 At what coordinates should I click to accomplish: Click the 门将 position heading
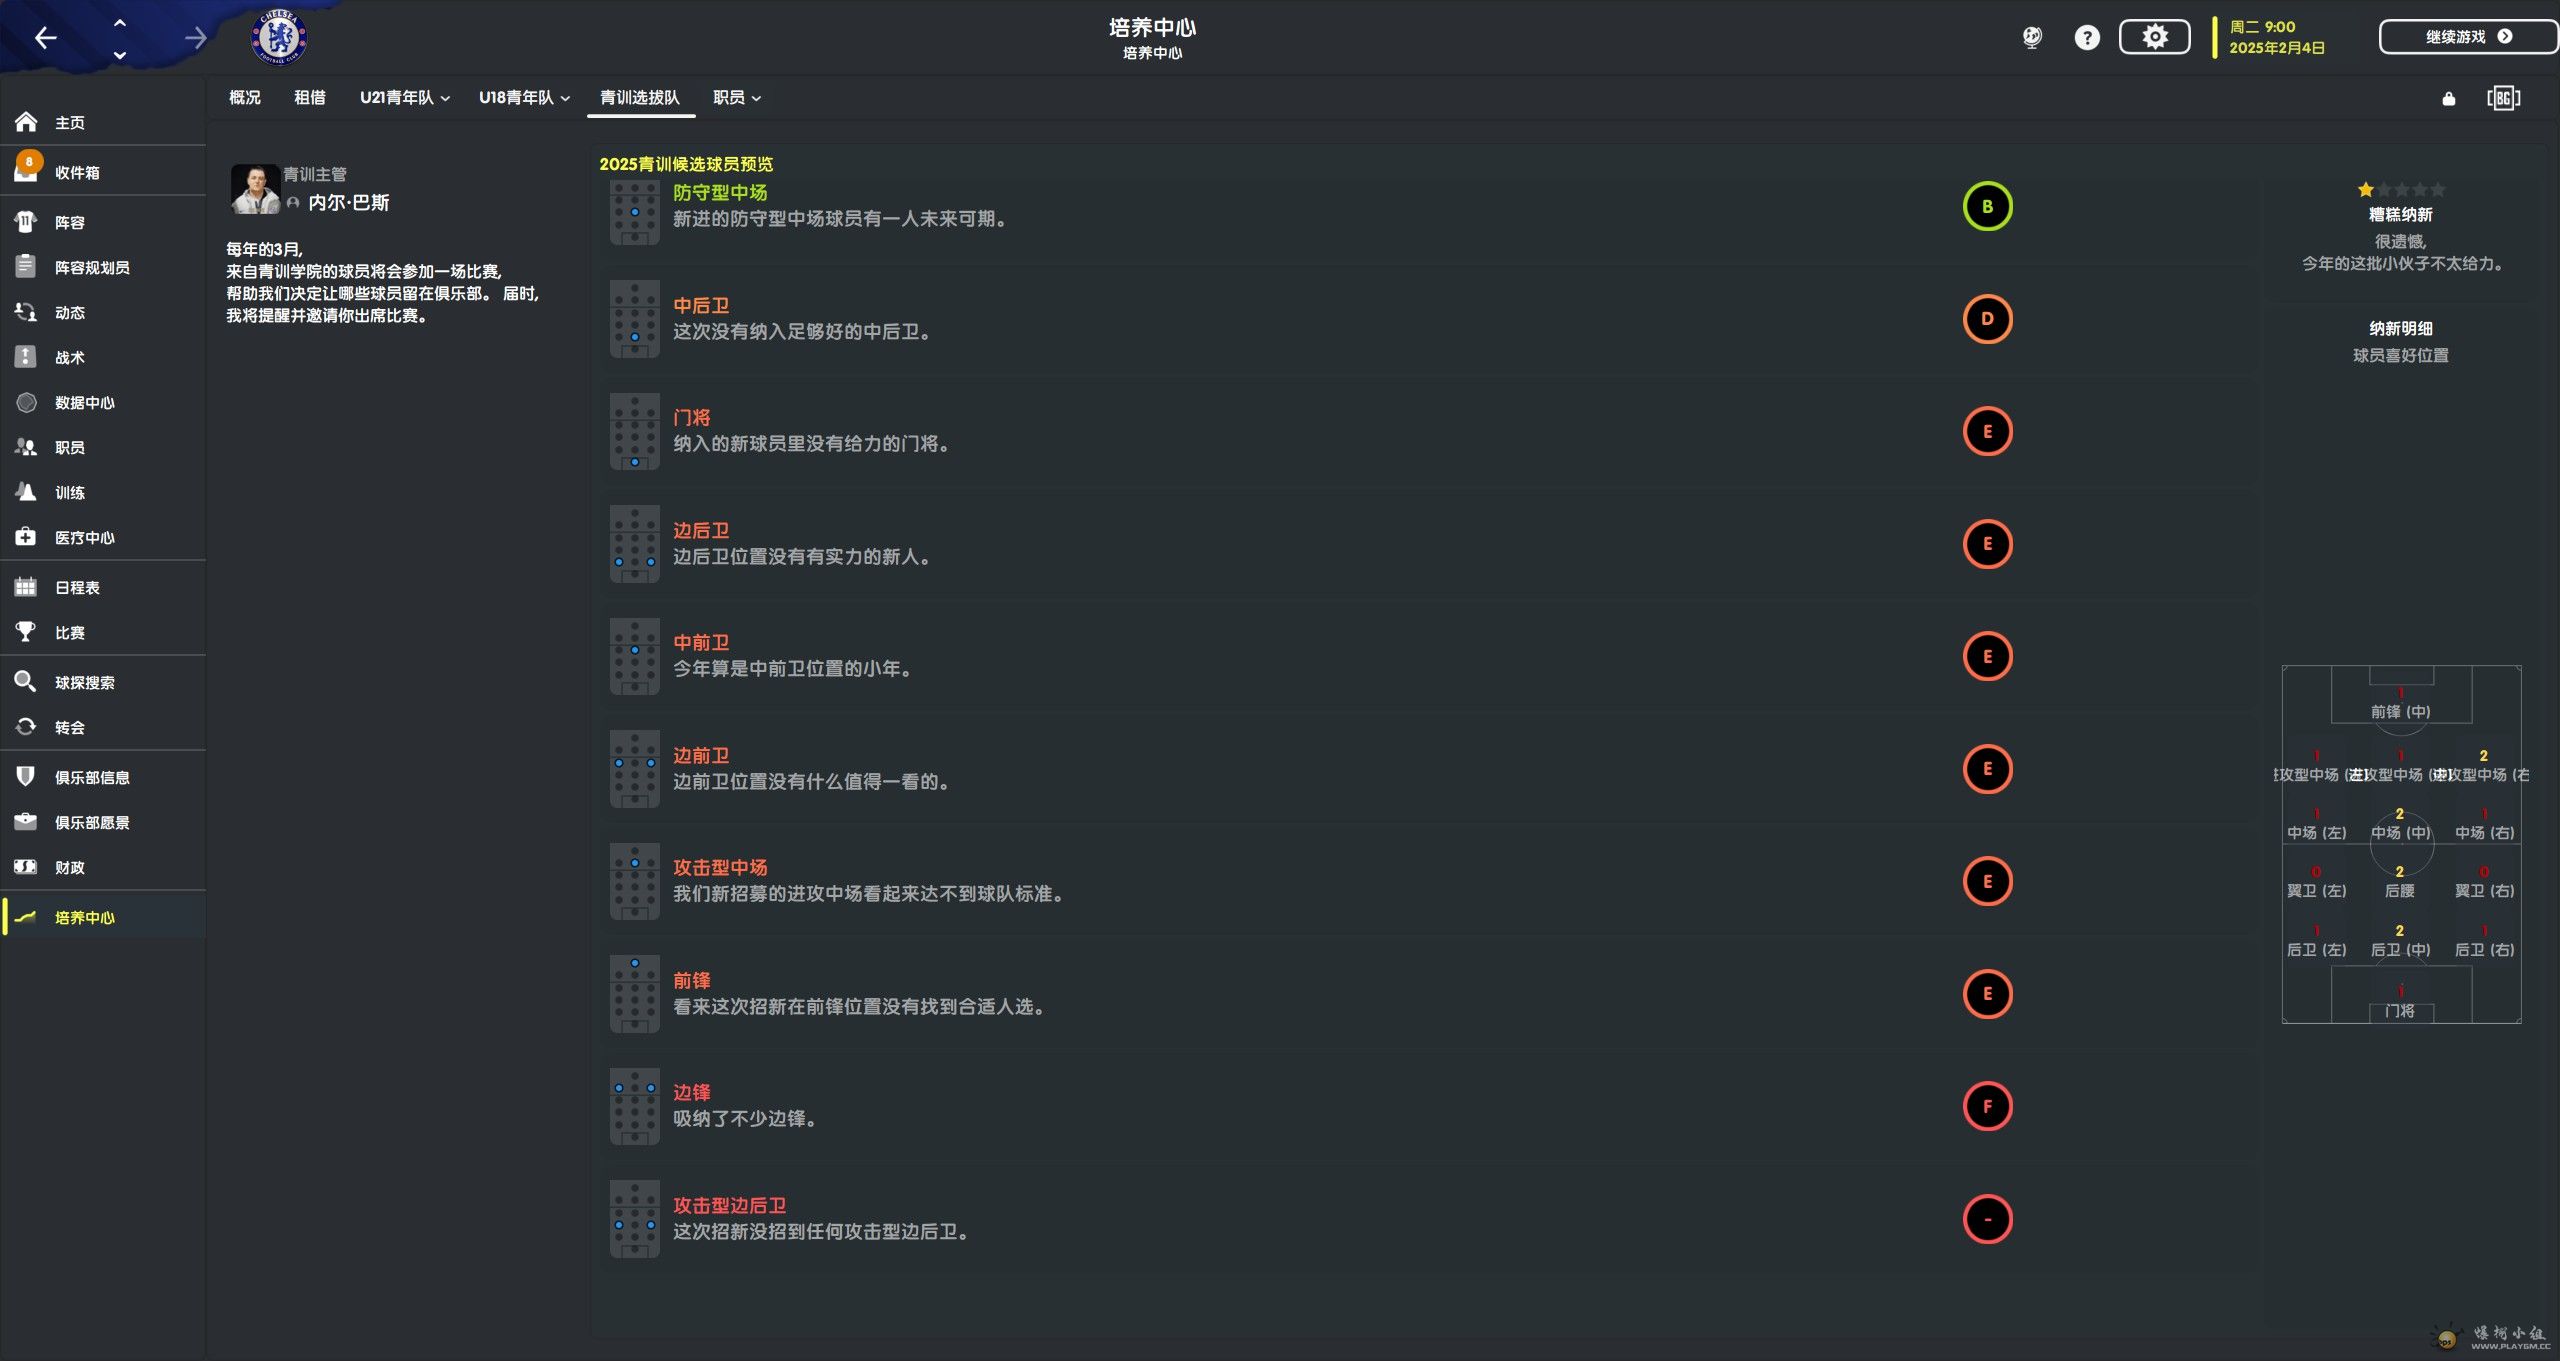pyautogui.click(x=691, y=417)
